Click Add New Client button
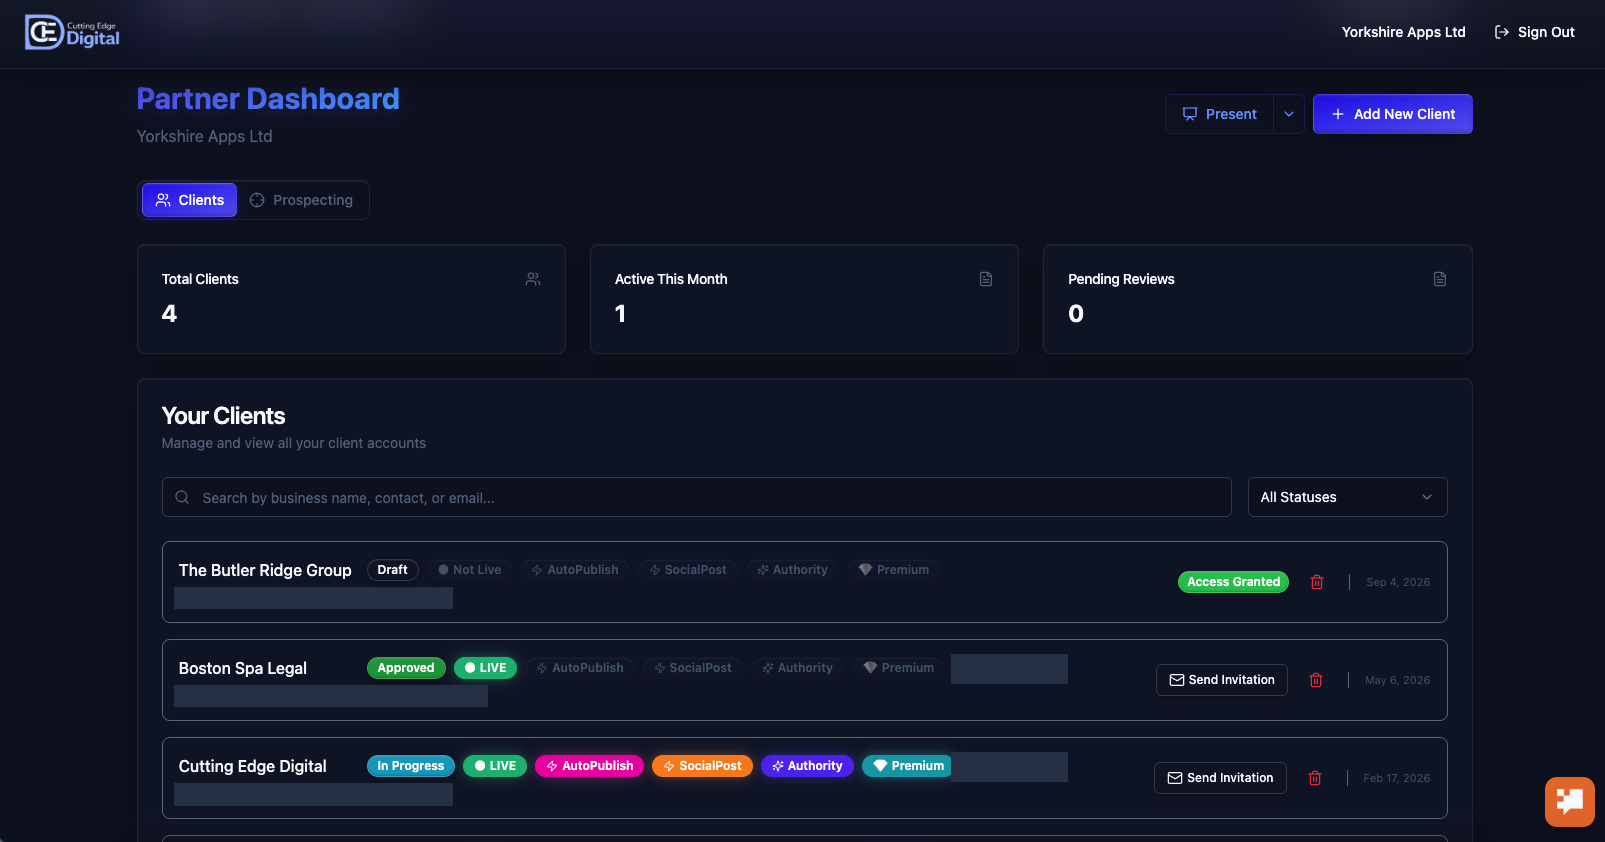Viewport: 1605px width, 842px height. pyautogui.click(x=1392, y=114)
